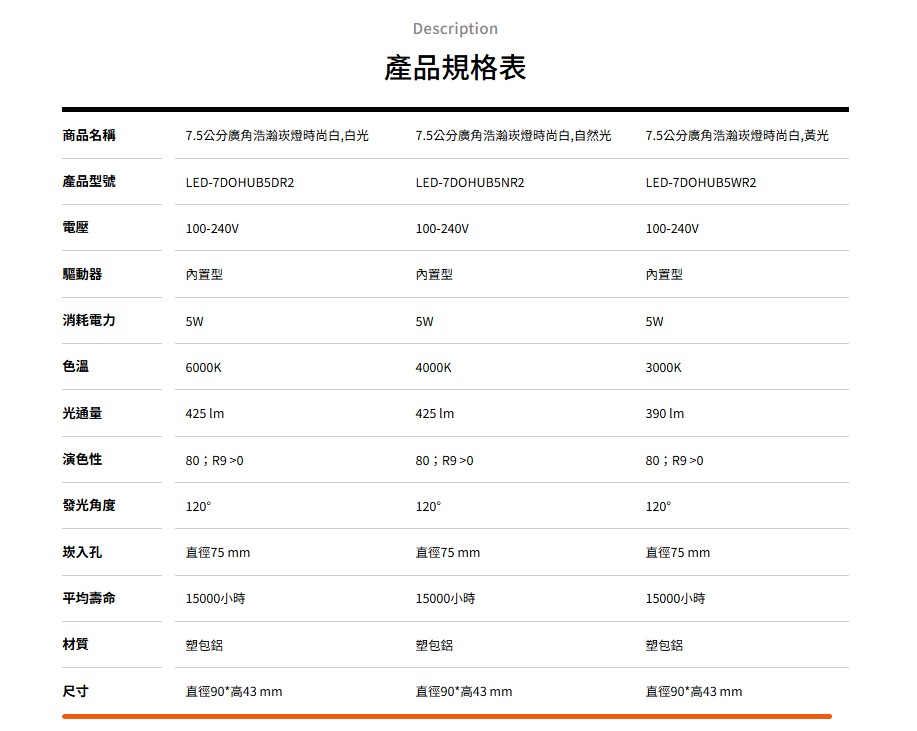Click 5W in the 白光 column
The width and height of the screenshot is (917, 731).
coord(195,322)
